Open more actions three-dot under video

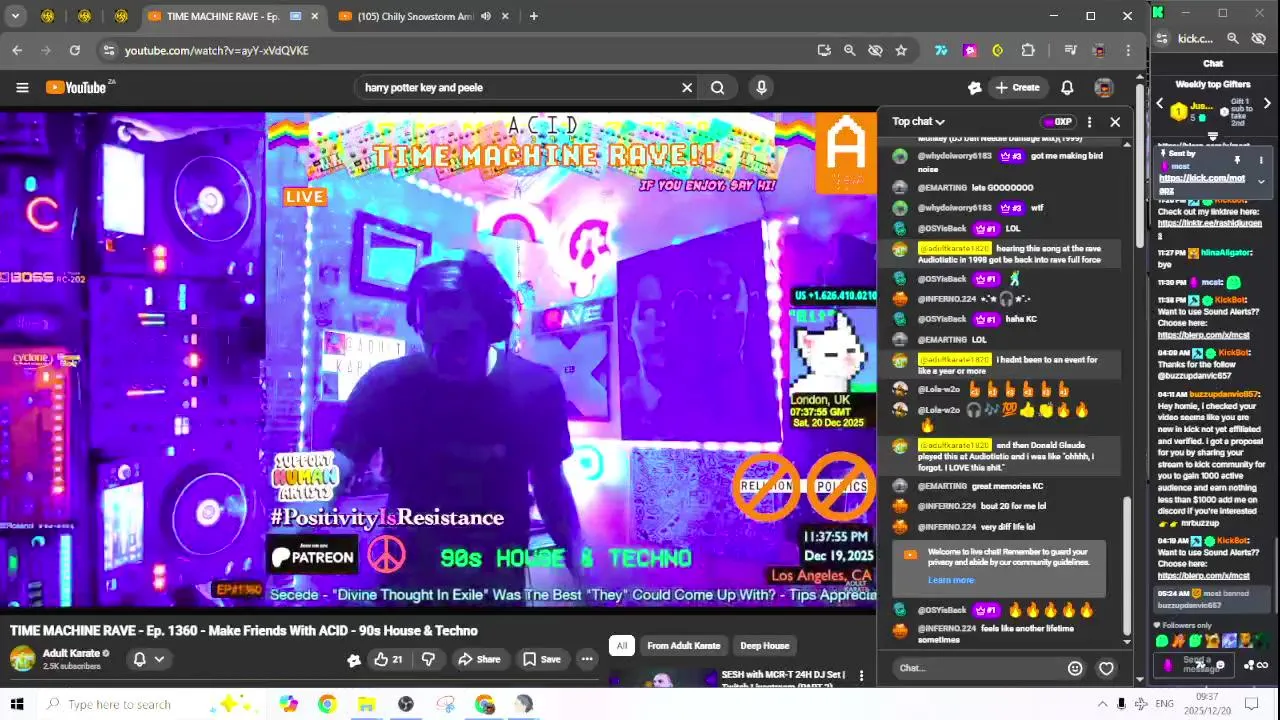pos(587,659)
